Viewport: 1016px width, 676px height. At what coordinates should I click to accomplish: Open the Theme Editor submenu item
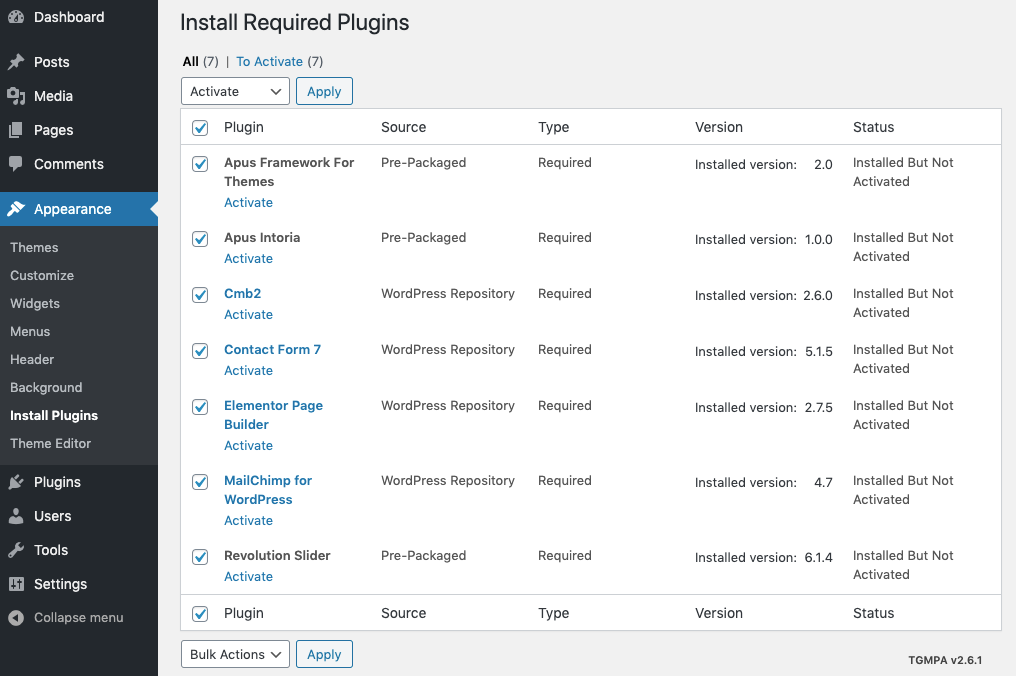50,443
